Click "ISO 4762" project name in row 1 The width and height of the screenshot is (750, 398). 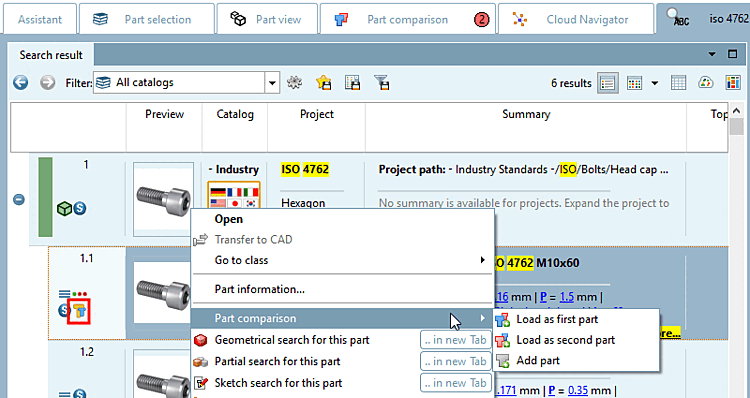[305, 169]
